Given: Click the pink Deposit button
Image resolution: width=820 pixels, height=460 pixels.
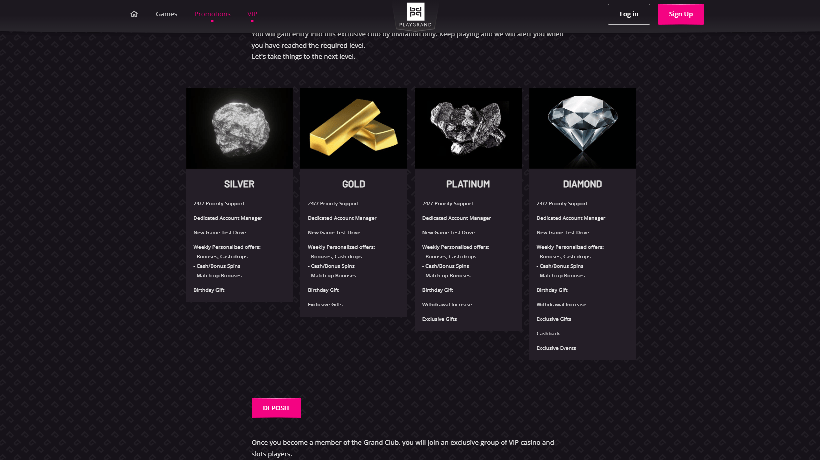Looking at the screenshot, I should [276, 408].
